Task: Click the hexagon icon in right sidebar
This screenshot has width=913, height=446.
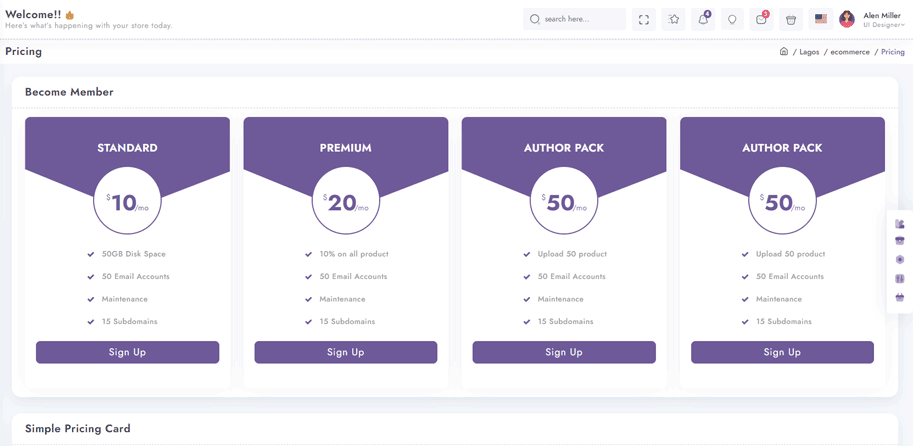Action: coord(900,260)
